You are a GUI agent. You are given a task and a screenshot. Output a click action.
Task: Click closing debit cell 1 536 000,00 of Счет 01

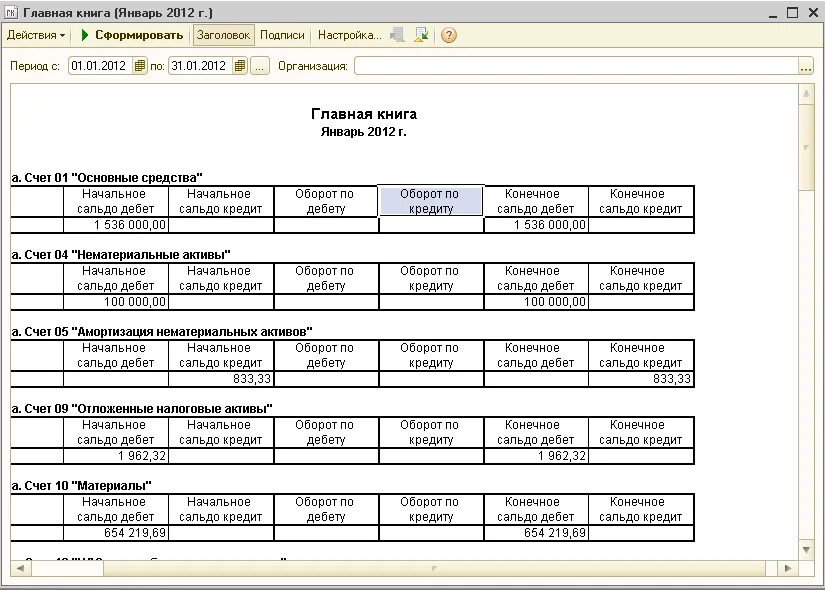point(536,225)
